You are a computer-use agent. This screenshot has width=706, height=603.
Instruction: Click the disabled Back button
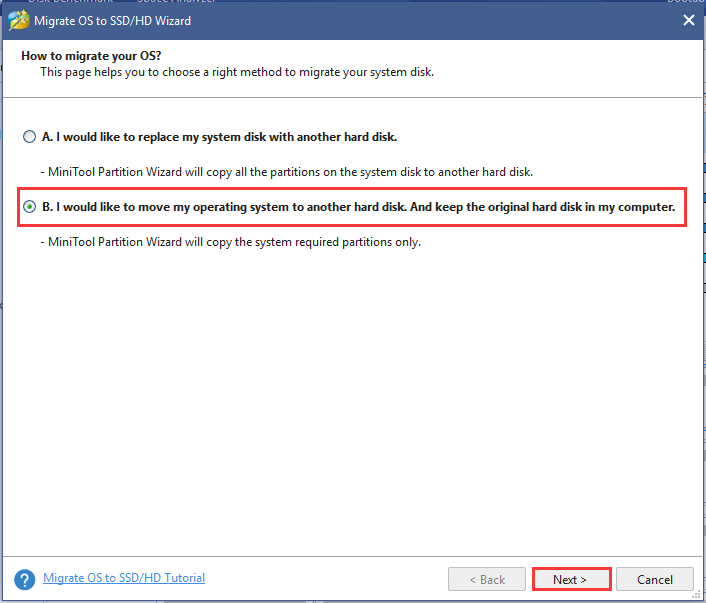[x=487, y=579]
